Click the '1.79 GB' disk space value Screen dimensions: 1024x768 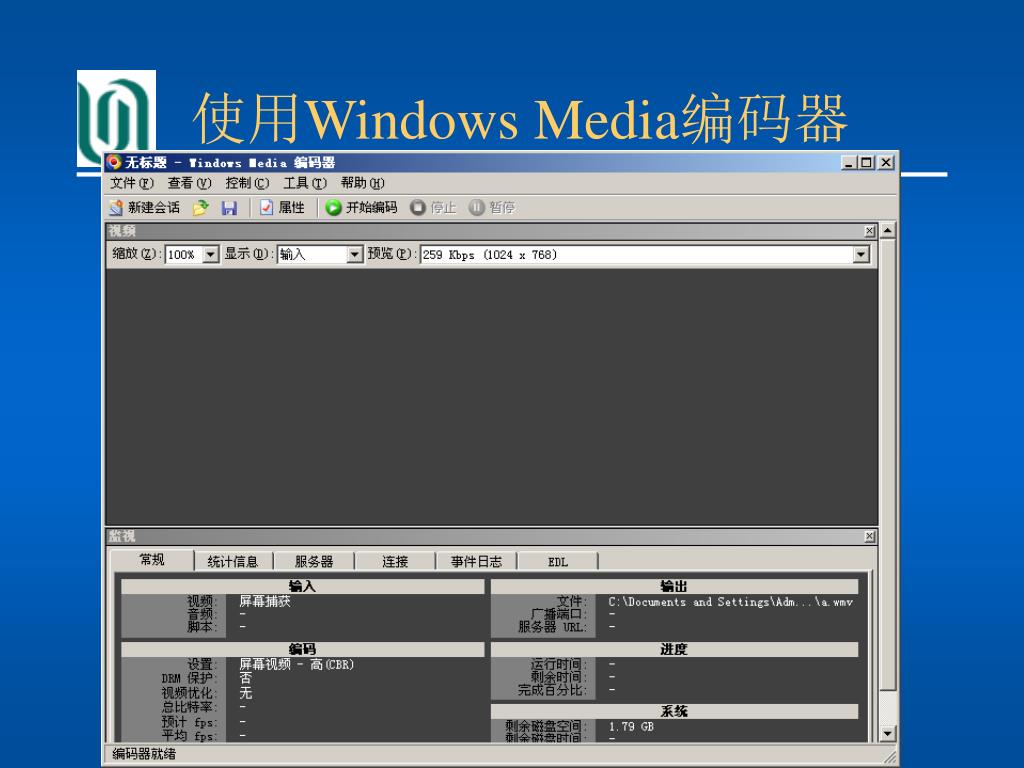point(631,726)
